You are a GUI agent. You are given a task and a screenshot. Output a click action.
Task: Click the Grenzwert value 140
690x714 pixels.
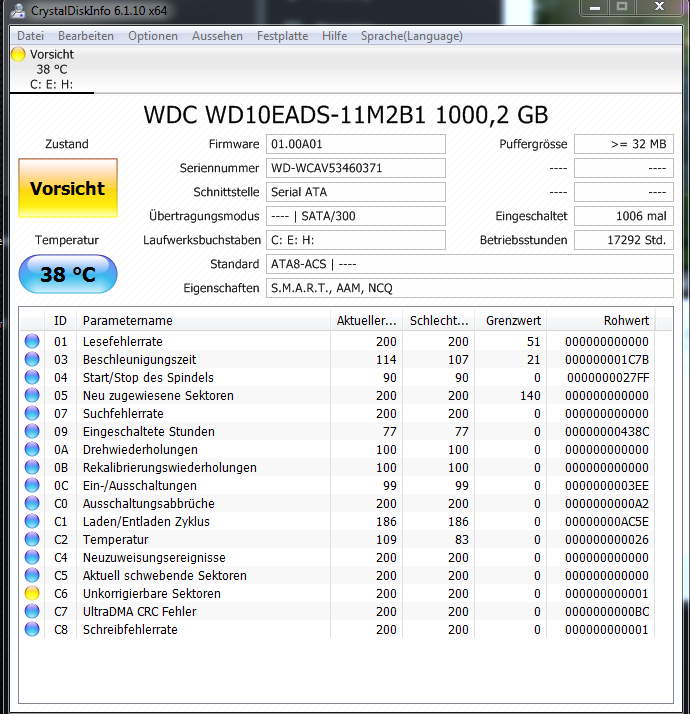click(x=530, y=396)
